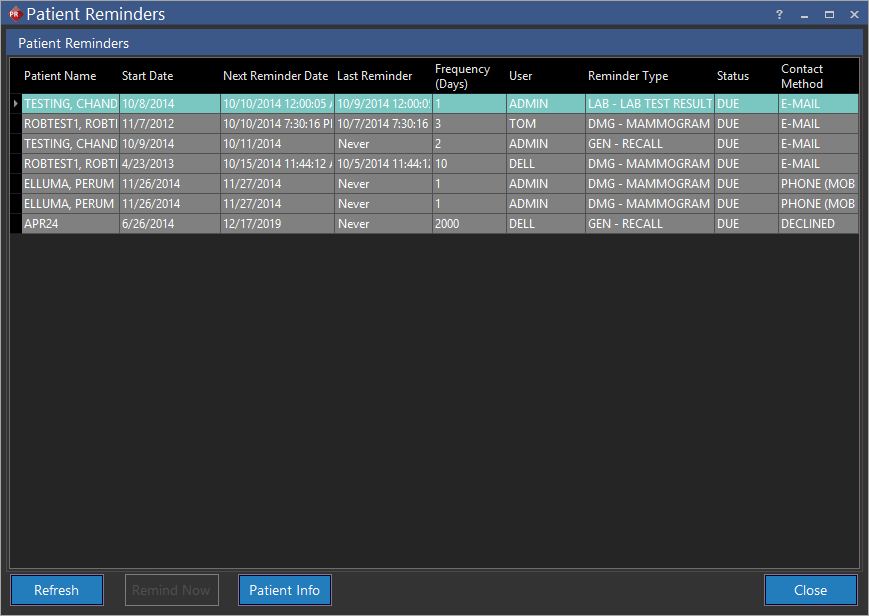Click the Contact Method column header

click(x=802, y=76)
